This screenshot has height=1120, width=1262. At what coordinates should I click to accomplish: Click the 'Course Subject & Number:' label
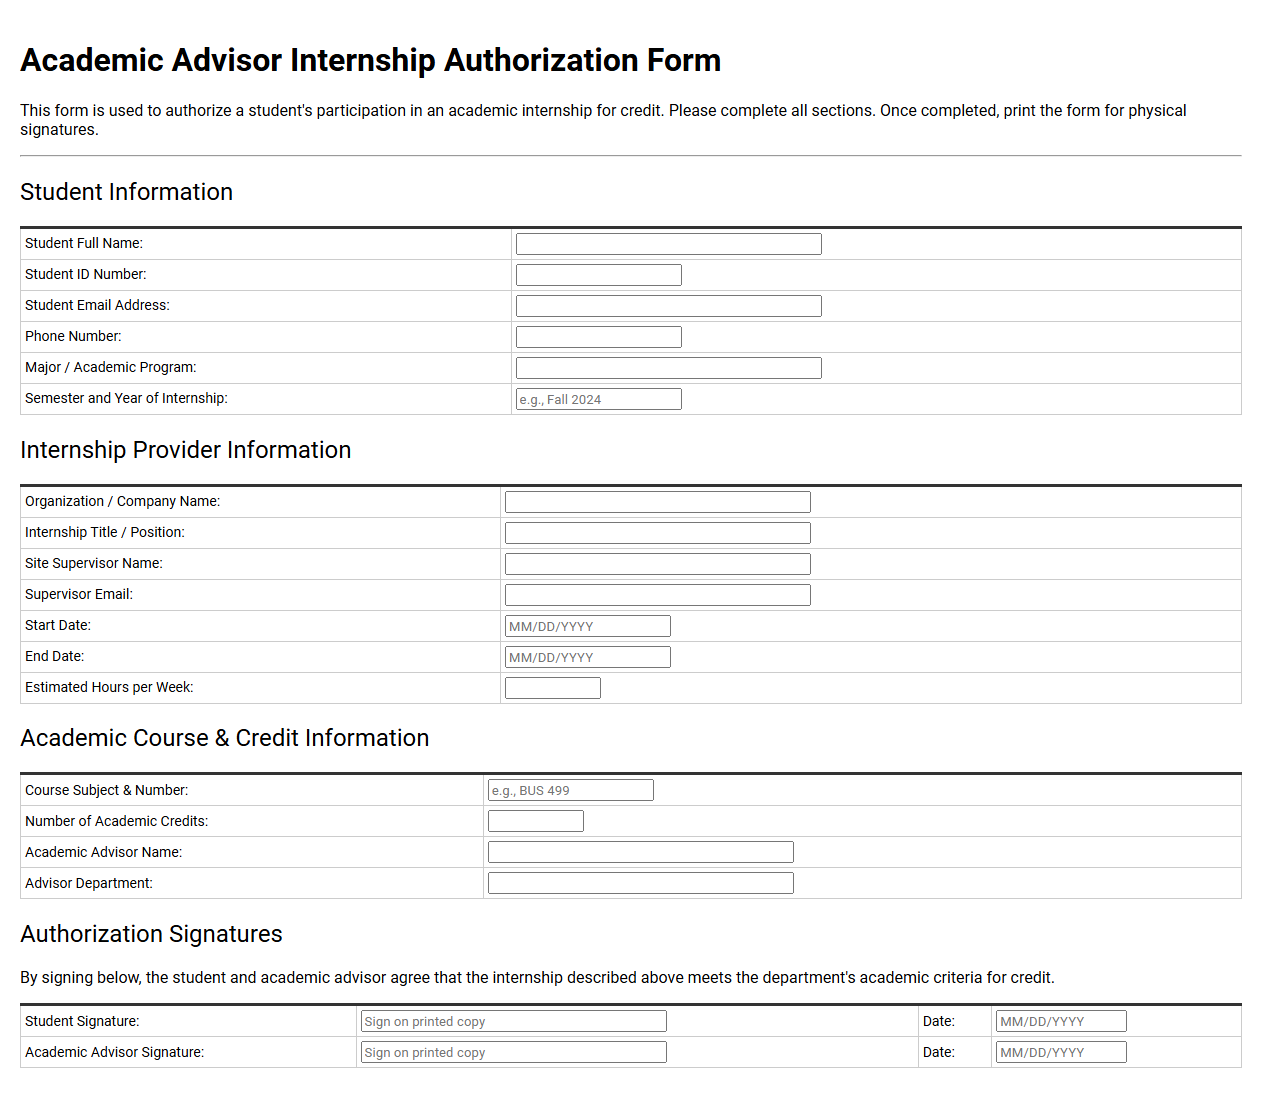(x=107, y=790)
